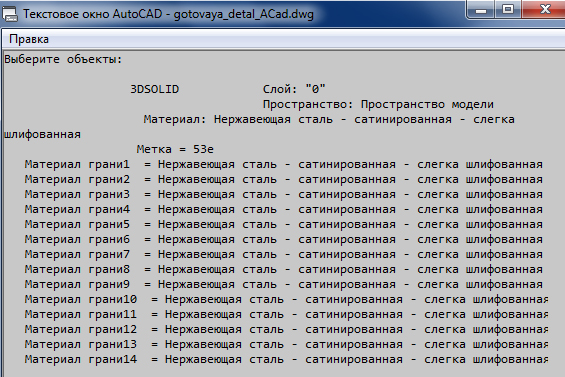Click the 'Материал: Нержавеющая сталь' line
This screenshot has width=565, height=377.
tap(329, 119)
